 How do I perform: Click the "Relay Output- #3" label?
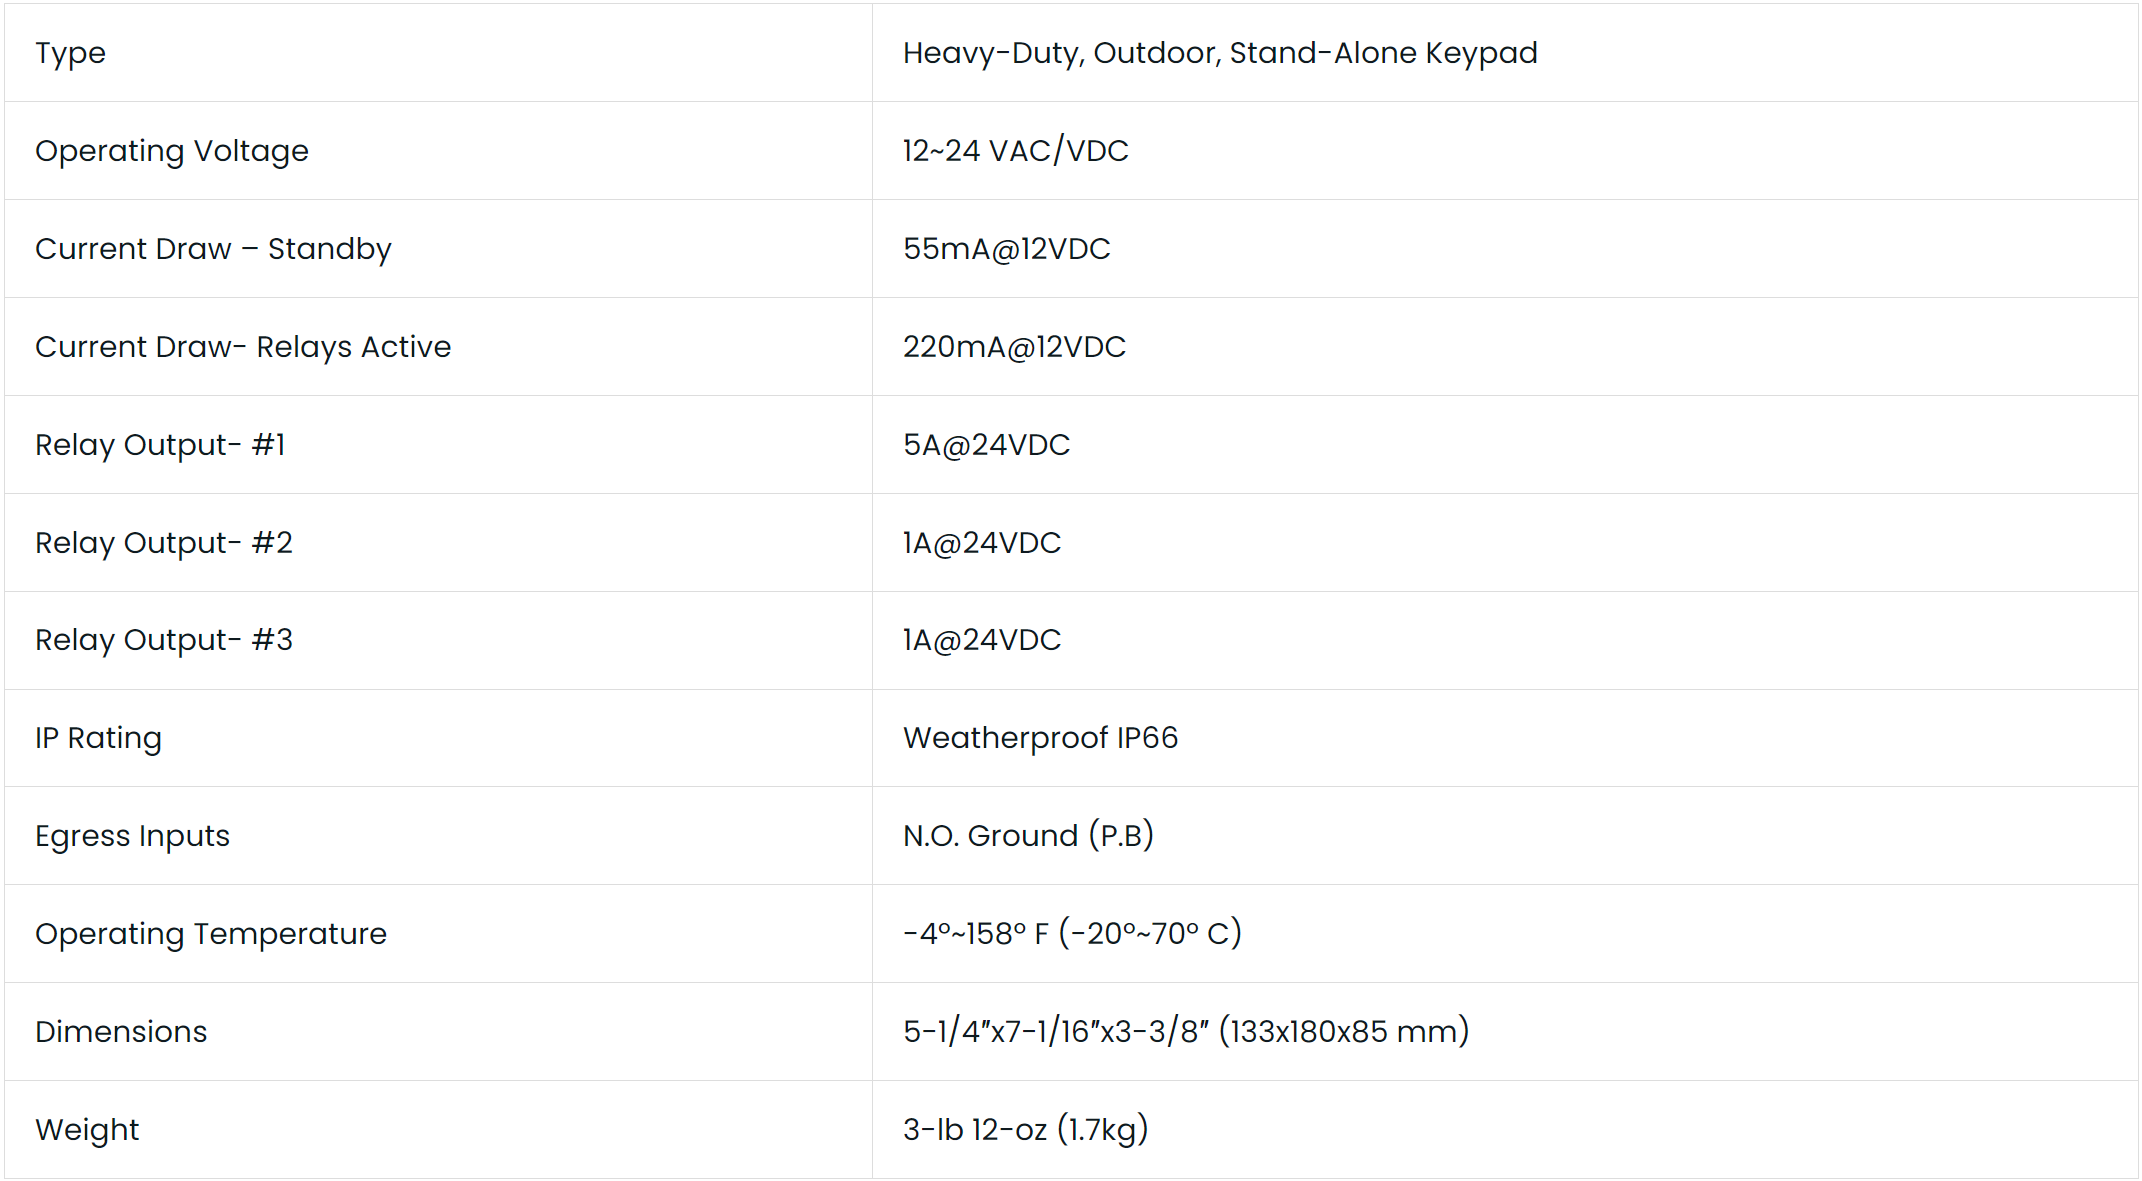coord(164,640)
